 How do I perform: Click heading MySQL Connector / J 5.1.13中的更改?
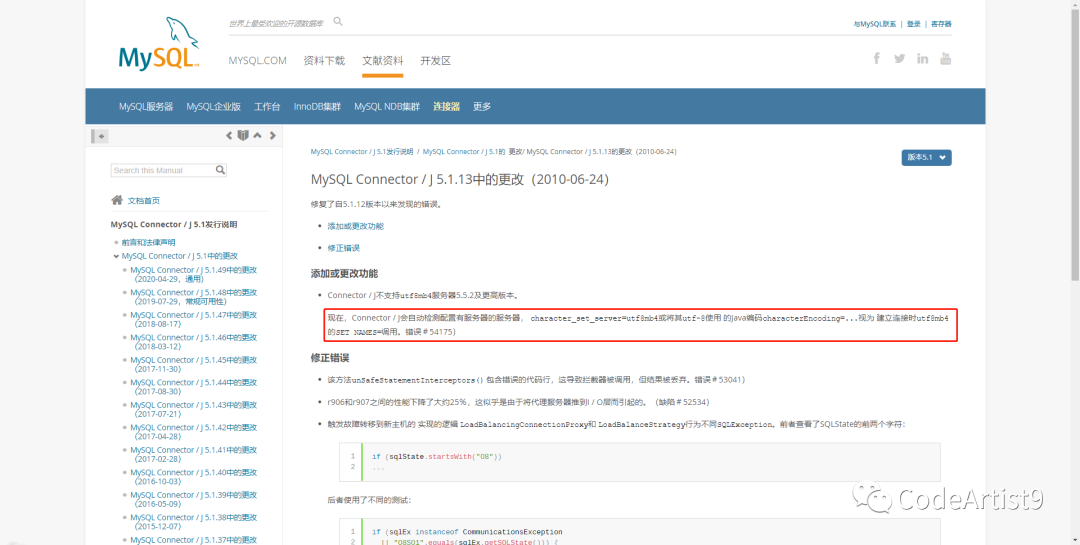(460, 179)
